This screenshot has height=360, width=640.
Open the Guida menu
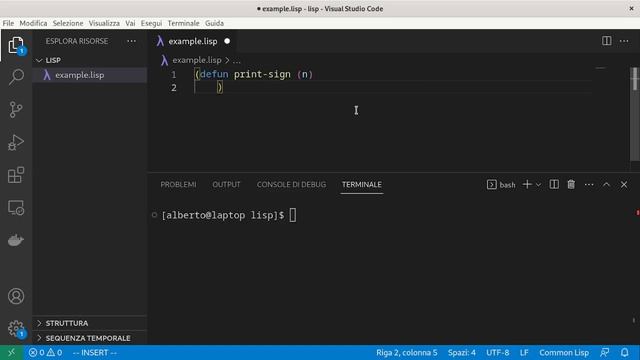tap(214, 23)
